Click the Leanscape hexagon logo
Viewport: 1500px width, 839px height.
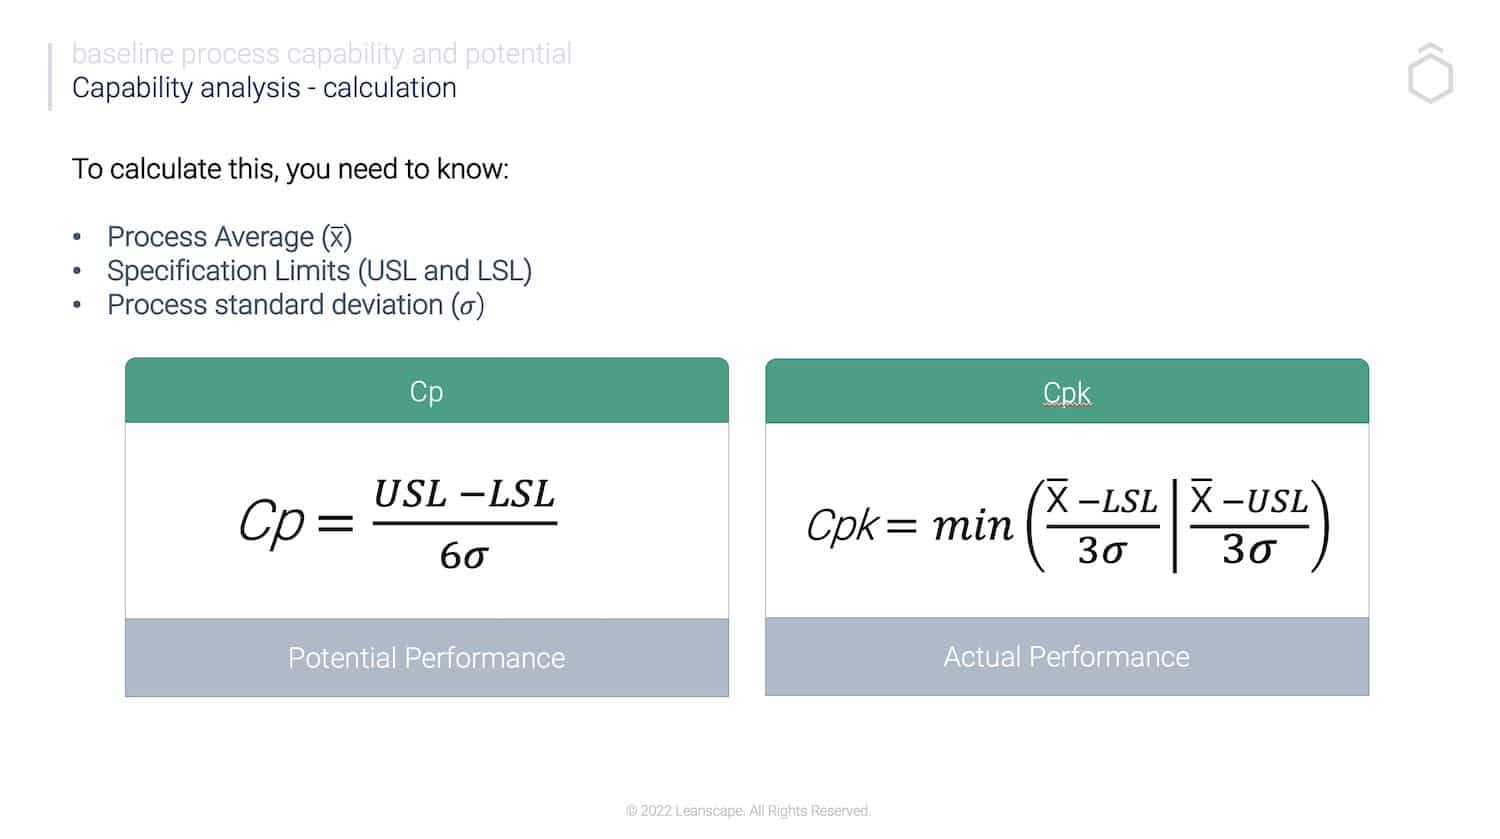(1430, 74)
